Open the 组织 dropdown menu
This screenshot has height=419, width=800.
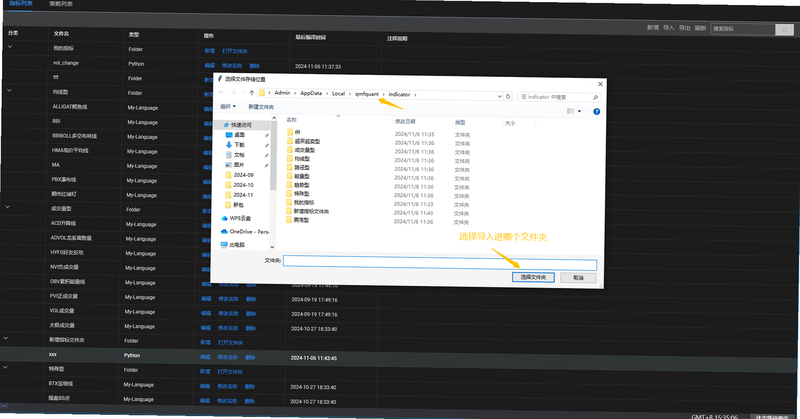[x=228, y=106]
